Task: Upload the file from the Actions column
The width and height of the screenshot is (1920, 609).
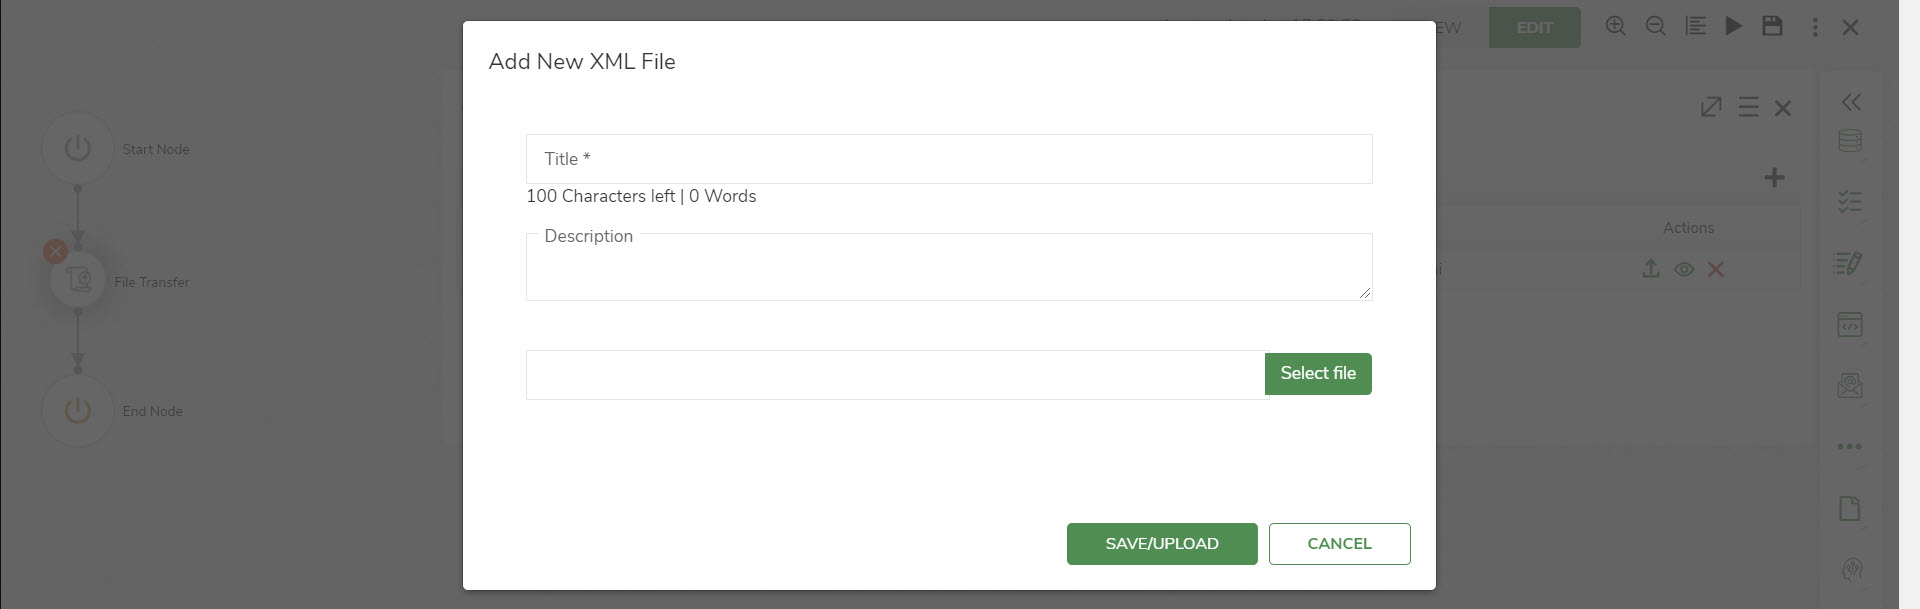Action: pyautogui.click(x=1651, y=269)
